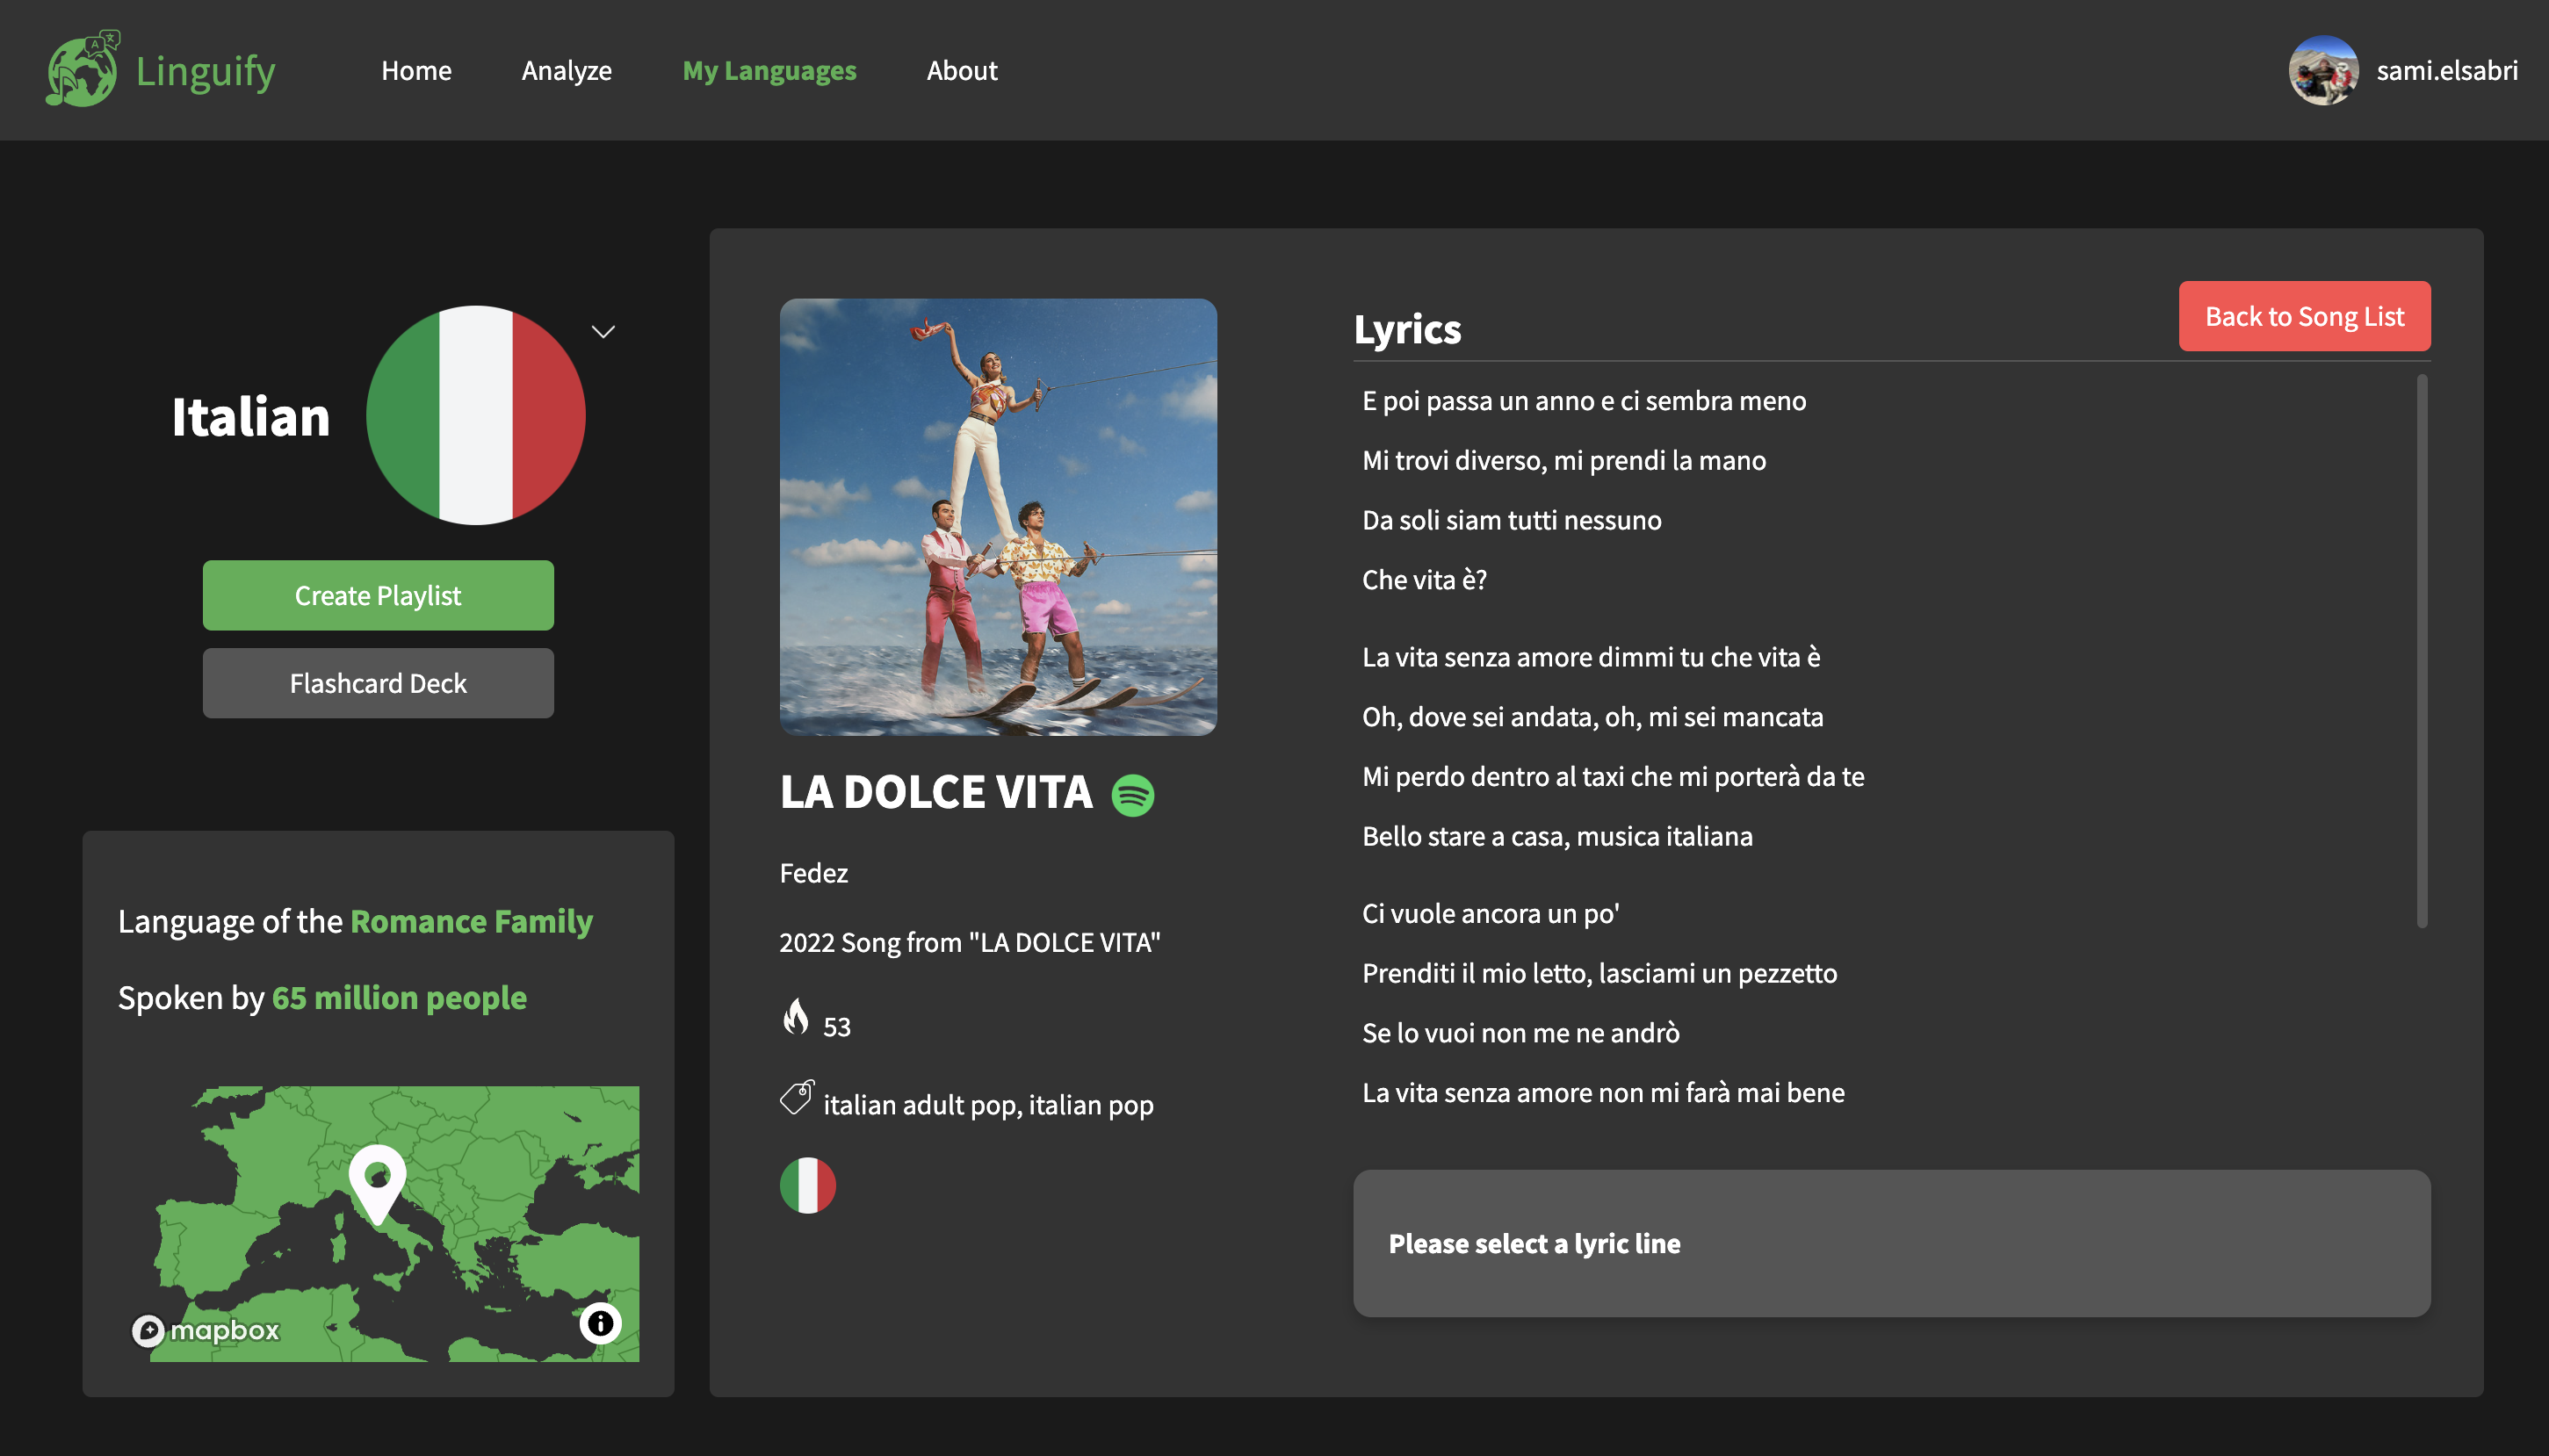This screenshot has width=2549, height=1456.
Task: Click the flame popularity icon
Action: pos(796,1018)
